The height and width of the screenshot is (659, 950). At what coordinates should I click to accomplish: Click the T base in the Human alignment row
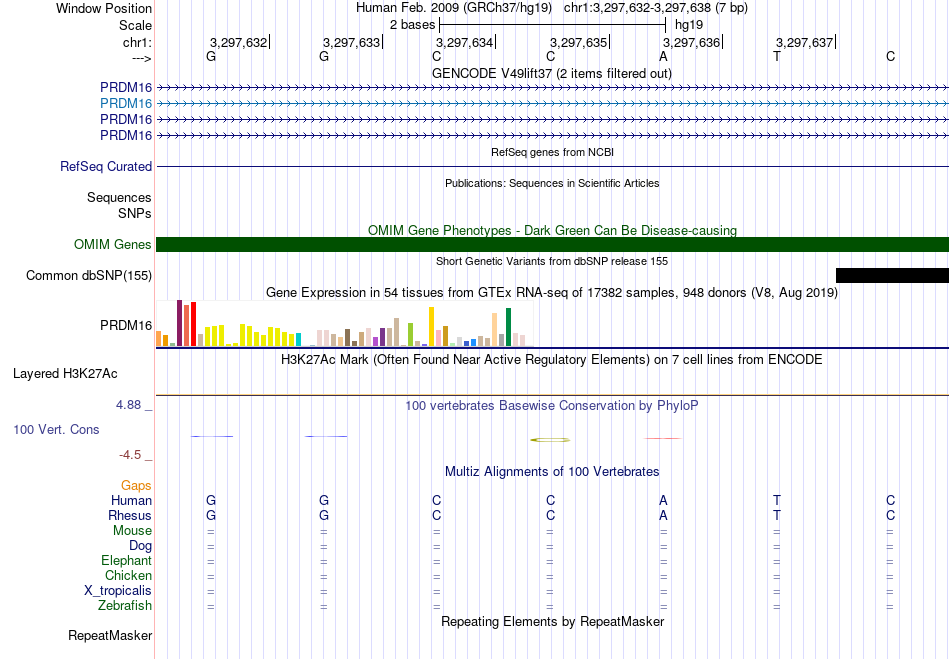[x=777, y=500]
